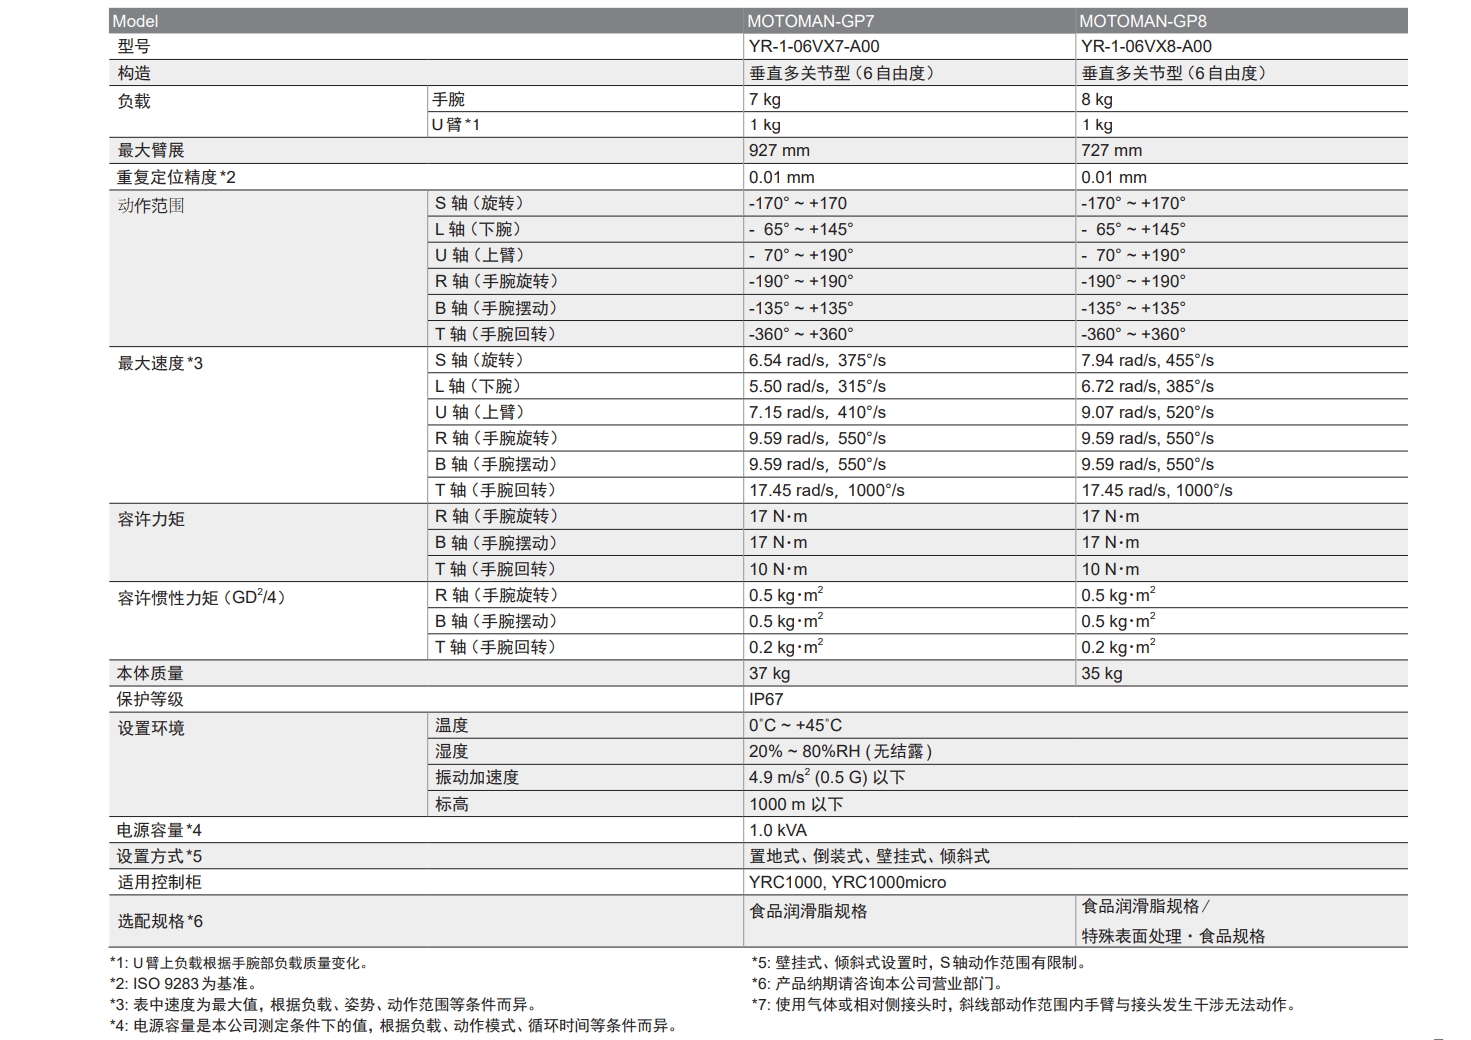Select the 8 kg wrist payload value
The image size is (1471, 1040).
click(1097, 99)
